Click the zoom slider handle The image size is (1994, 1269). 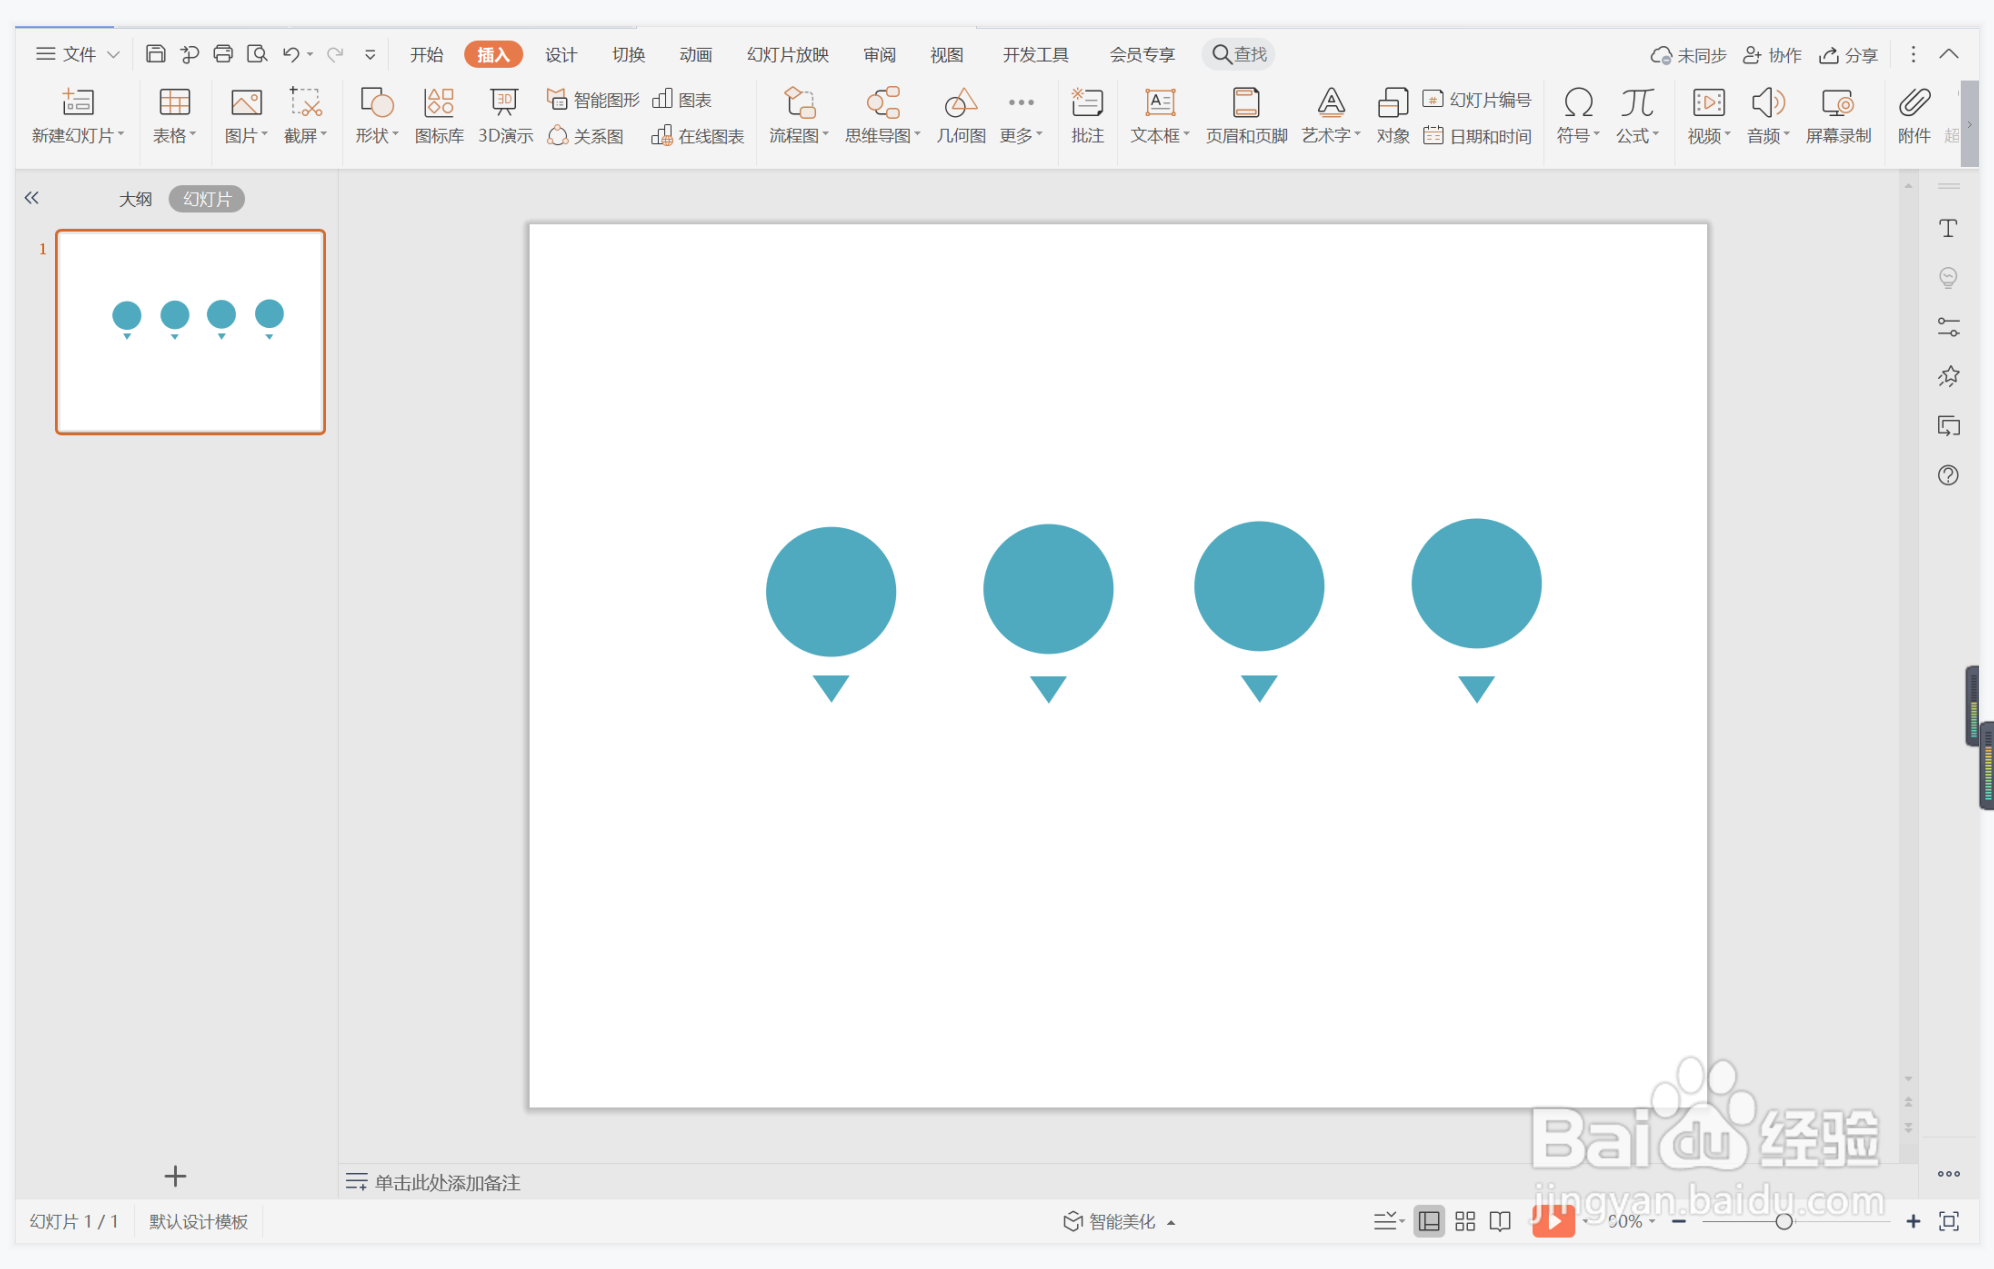(1783, 1221)
